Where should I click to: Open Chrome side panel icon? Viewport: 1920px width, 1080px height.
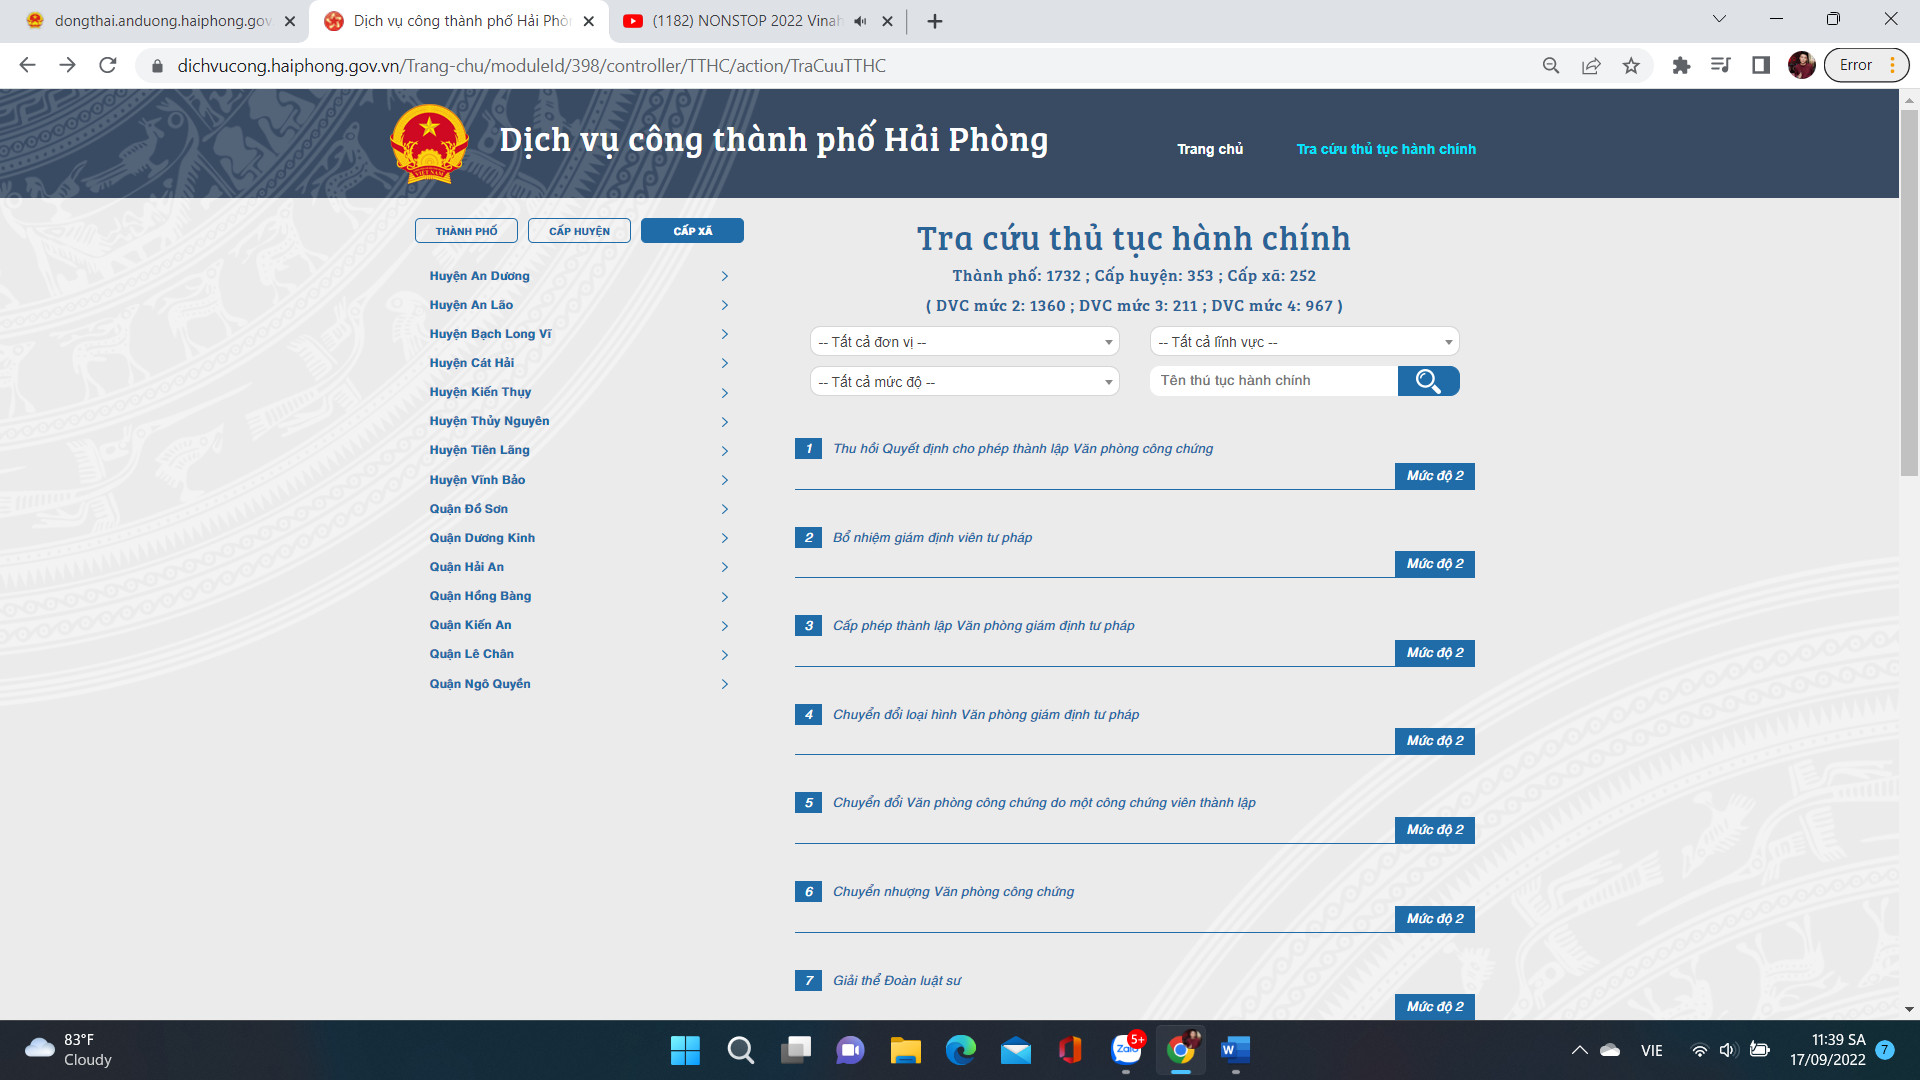(1761, 66)
